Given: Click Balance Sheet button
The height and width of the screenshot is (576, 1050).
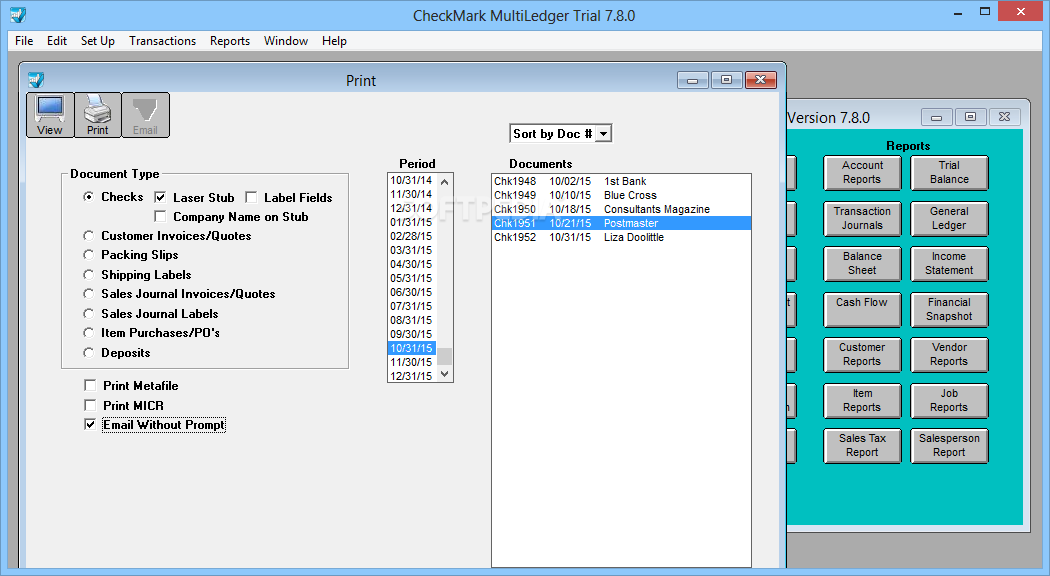Looking at the screenshot, I should (862, 264).
